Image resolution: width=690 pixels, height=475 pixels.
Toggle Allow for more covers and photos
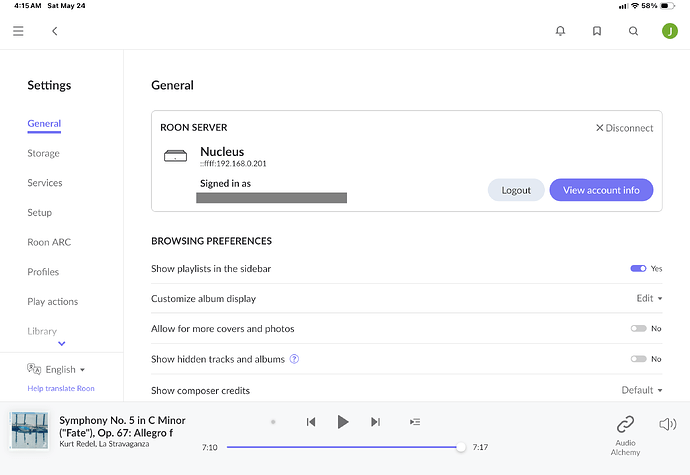[x=638, y=328]
